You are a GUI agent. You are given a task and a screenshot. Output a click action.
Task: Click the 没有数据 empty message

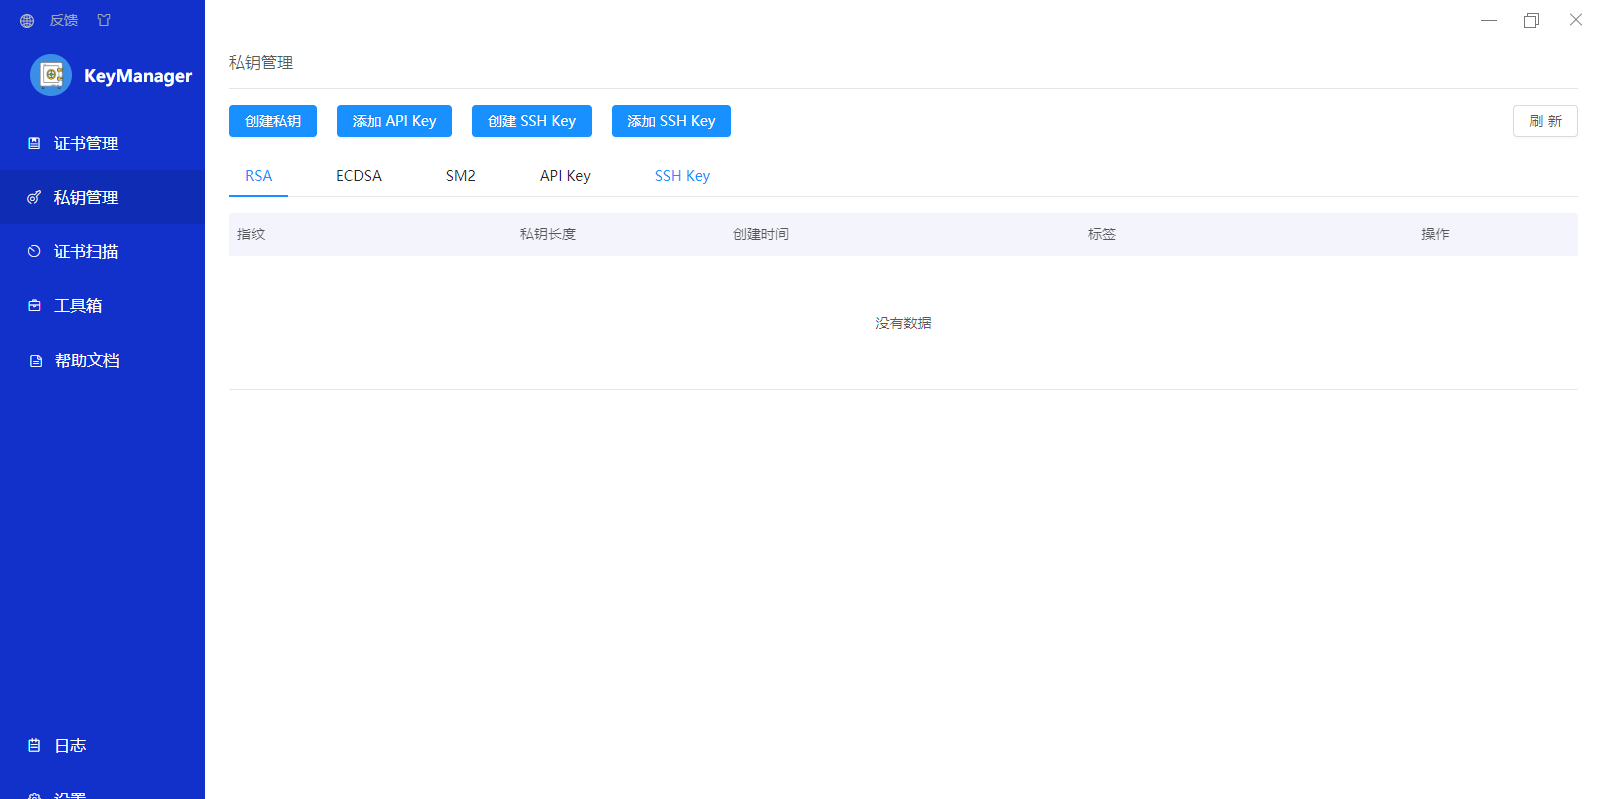point(903,323)
